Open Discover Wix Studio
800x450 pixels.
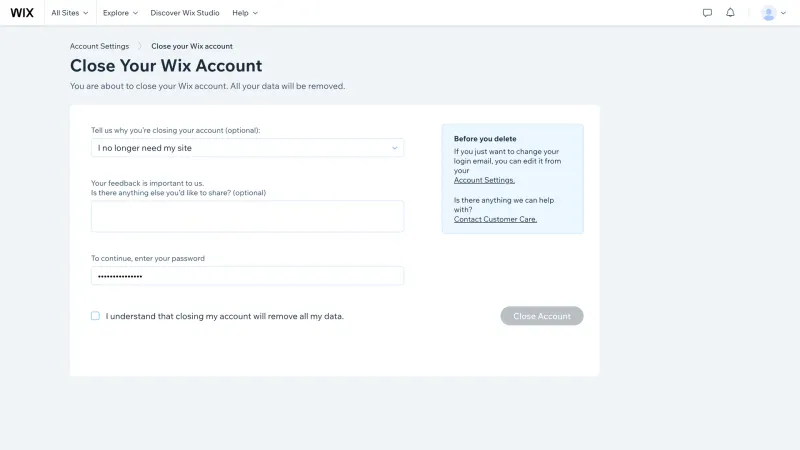[185, 13]
